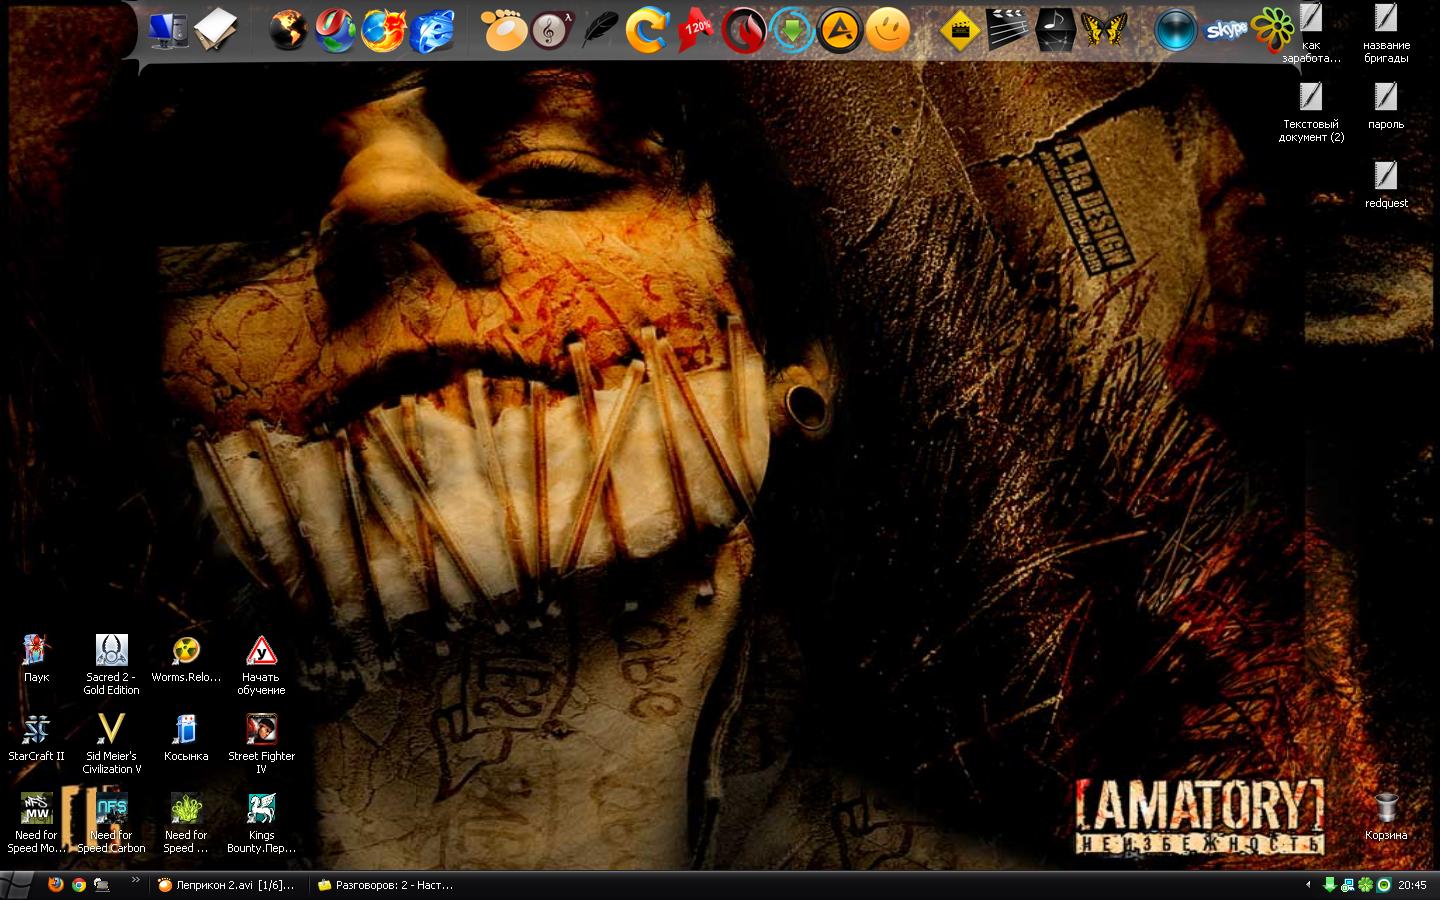
Task: Open My Computer from the top dock
Action: [x=168, y=30]
